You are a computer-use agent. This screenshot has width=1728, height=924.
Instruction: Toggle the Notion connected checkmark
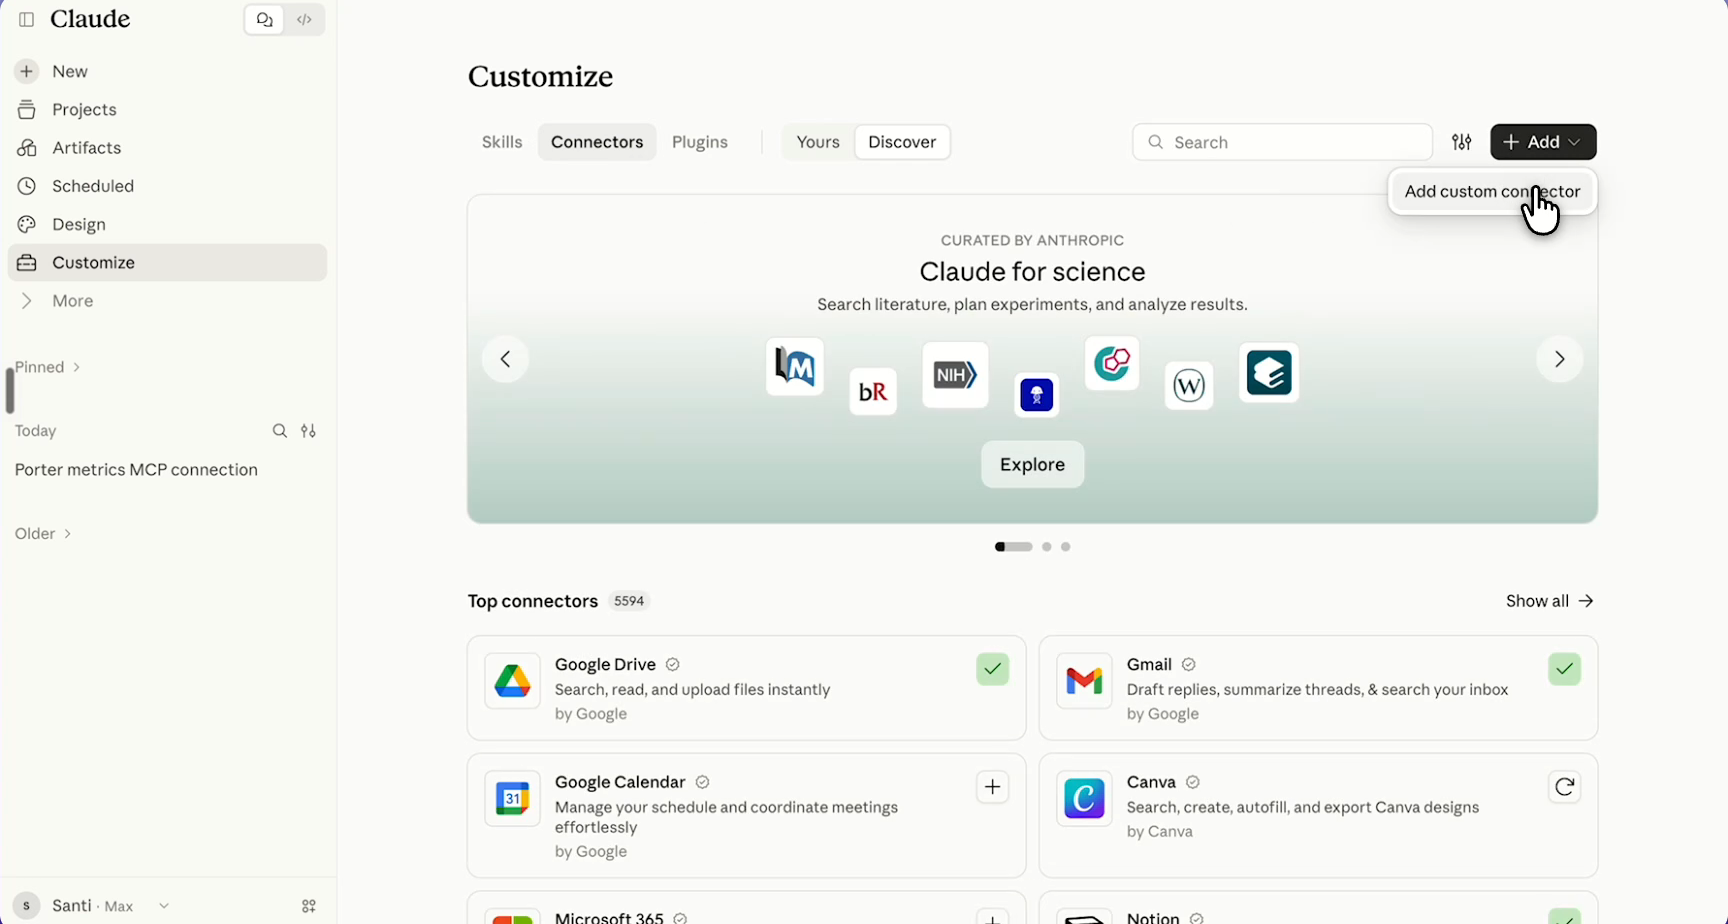click(1565, 917)
